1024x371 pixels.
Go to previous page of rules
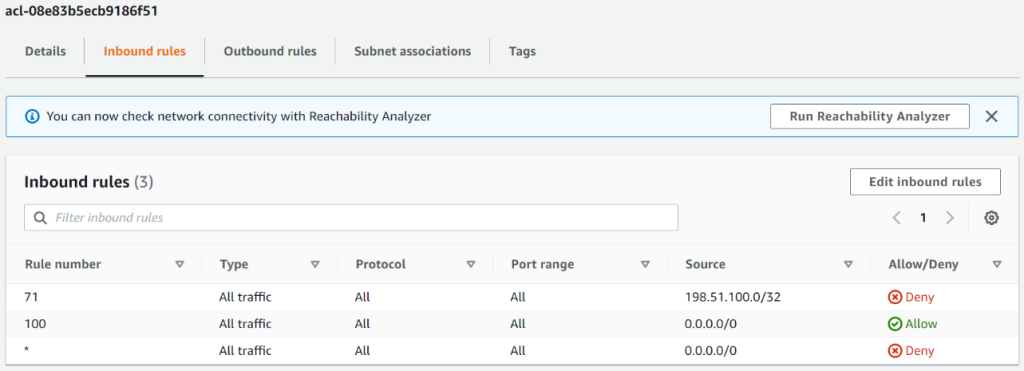tap(897, 218)
